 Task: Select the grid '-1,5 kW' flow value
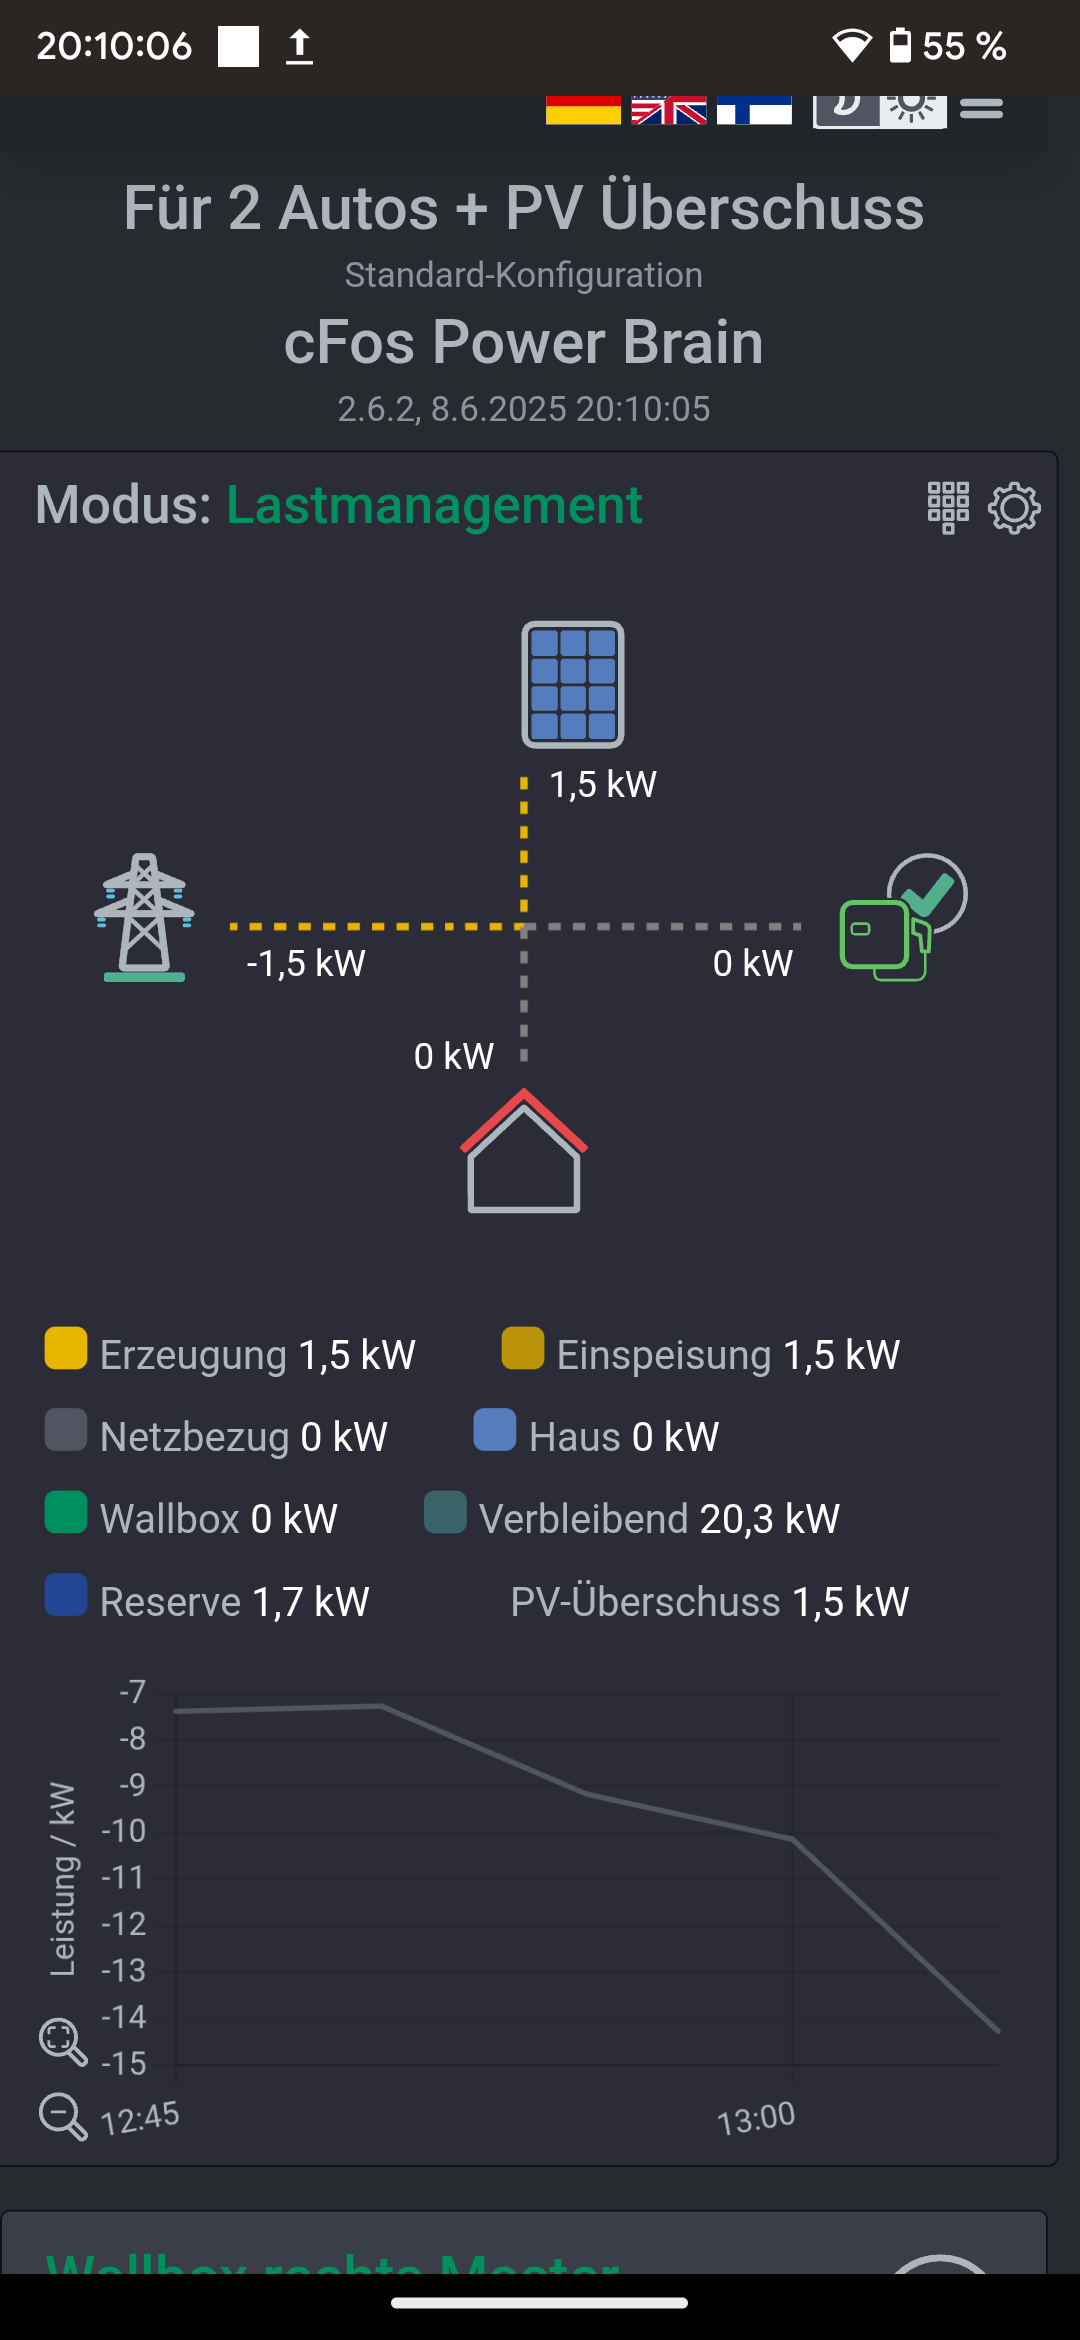pyautogui.click(x=306, y=963)
